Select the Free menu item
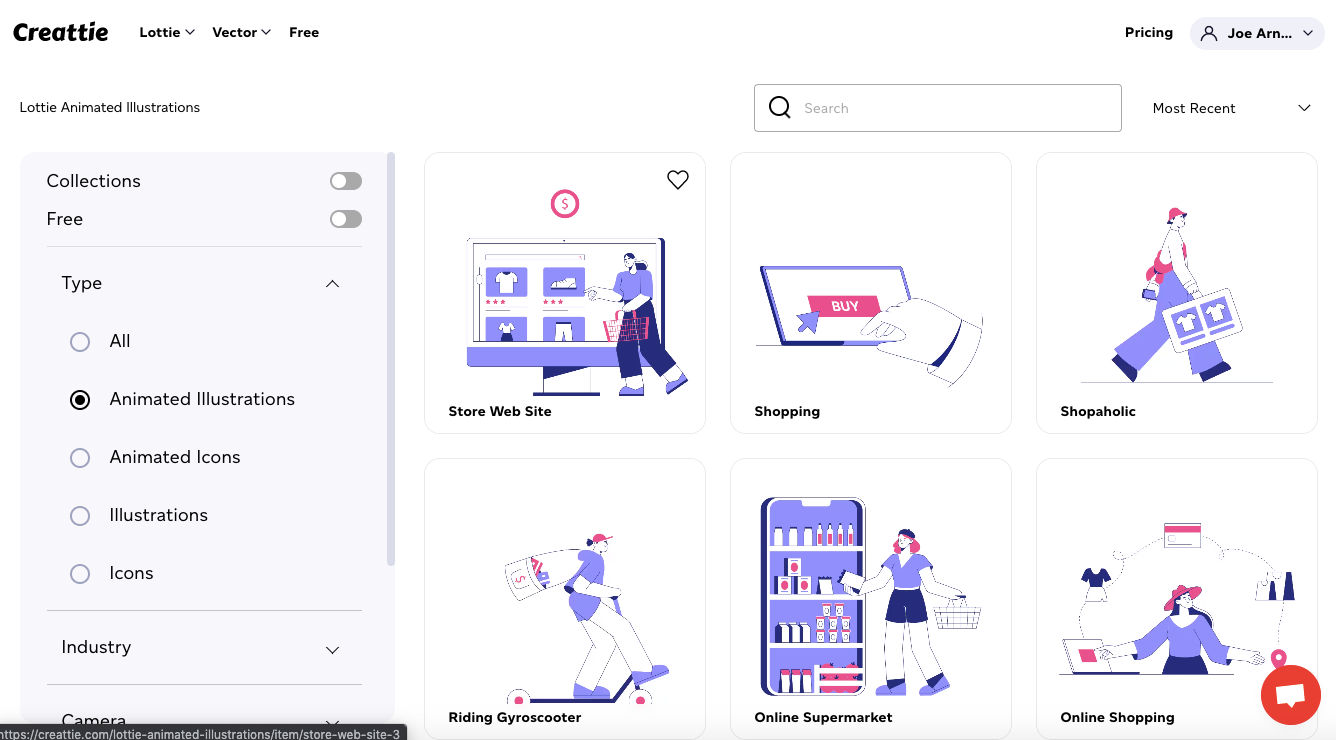The width and height of the screenshot is (1336, 740). pyautogui.click(x=304, y=32)
